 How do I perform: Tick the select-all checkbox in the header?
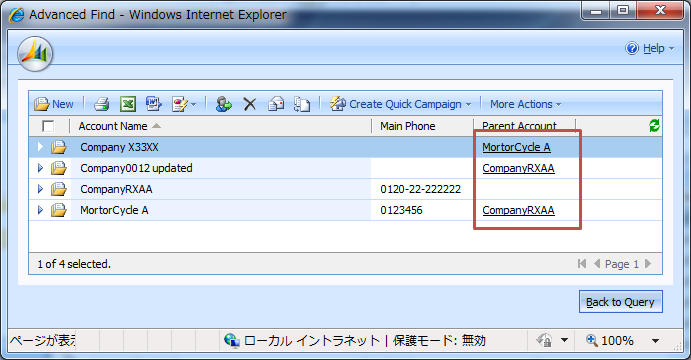[x=48, y=126]
